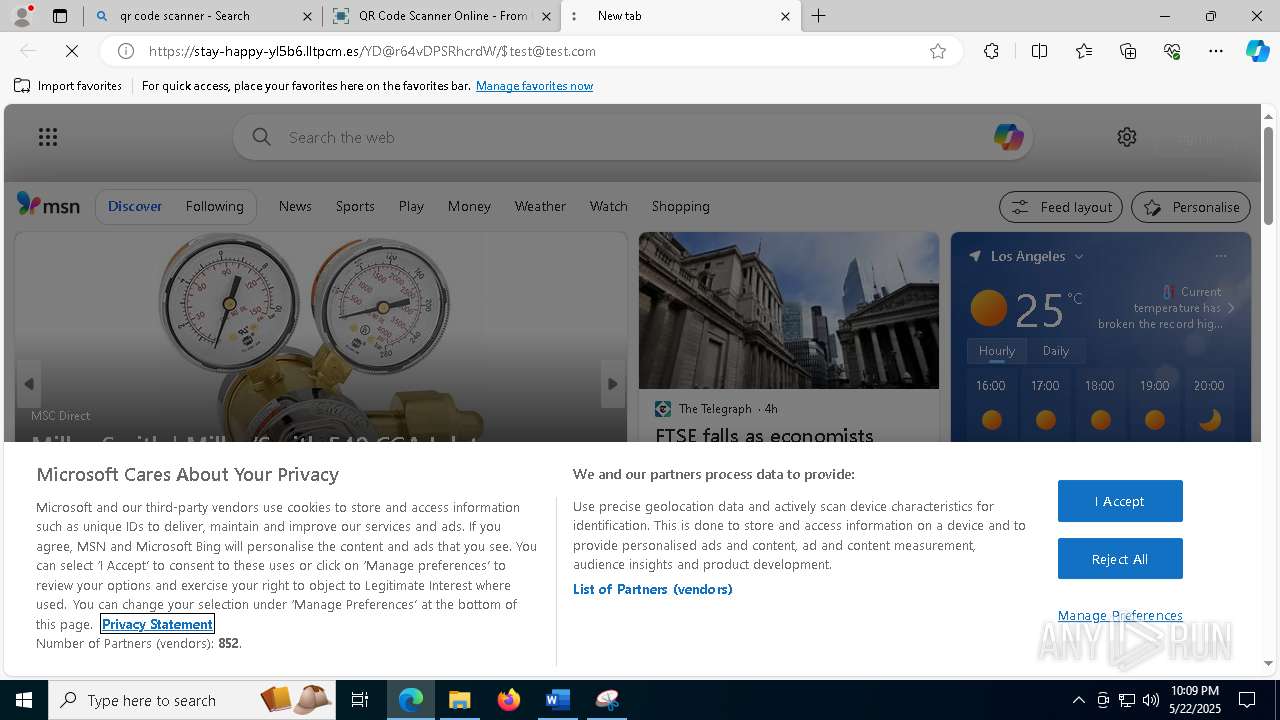Open the Feed layout button

tap(1060, 207)
